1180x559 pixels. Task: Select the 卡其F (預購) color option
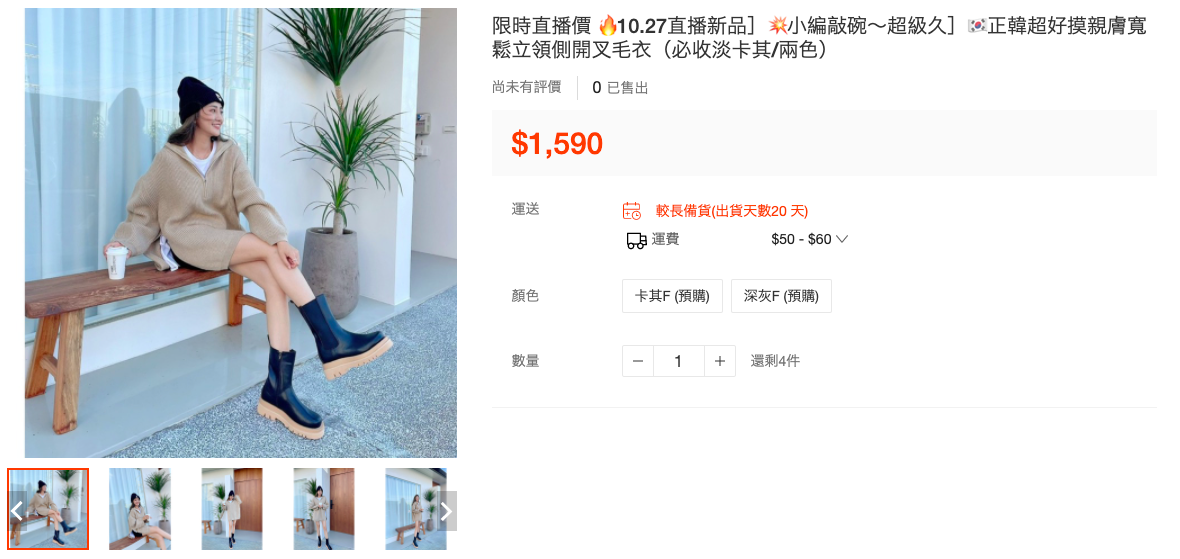coord(672,296)
